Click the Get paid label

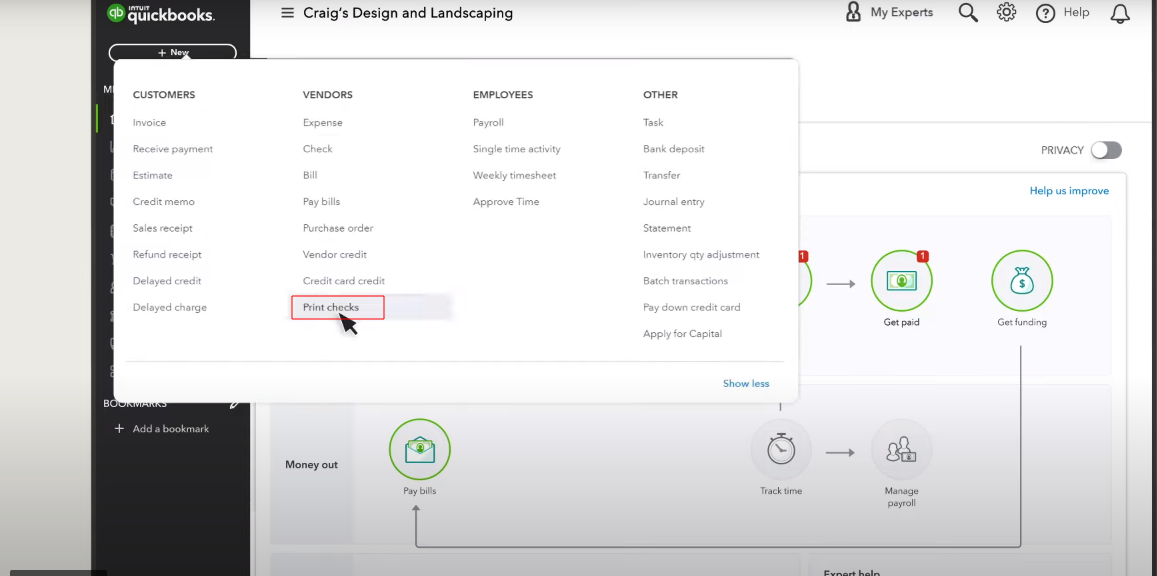pyautogui.click(x=902, y=322)
